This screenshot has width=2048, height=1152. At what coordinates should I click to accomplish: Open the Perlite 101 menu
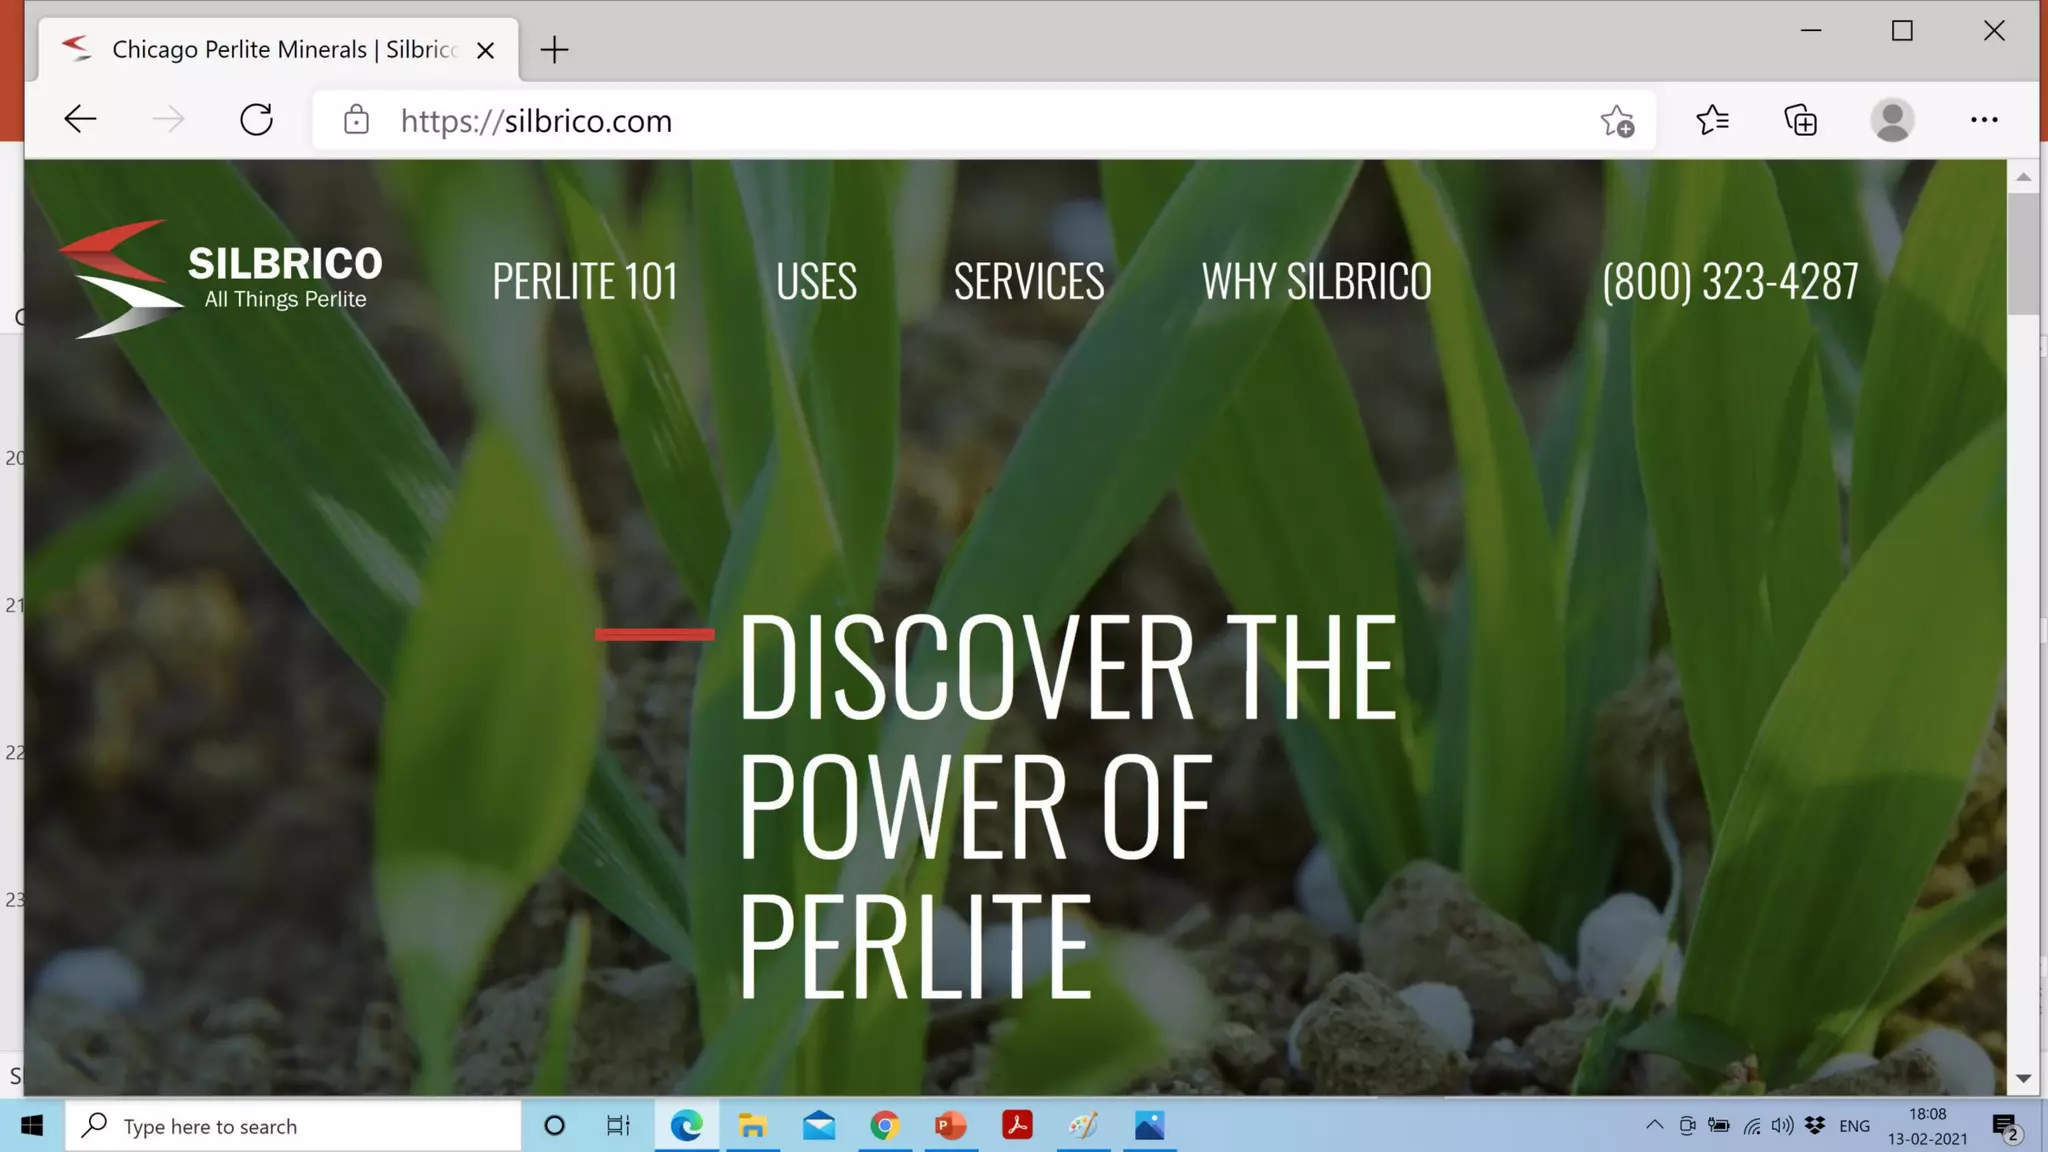[585, 281]
